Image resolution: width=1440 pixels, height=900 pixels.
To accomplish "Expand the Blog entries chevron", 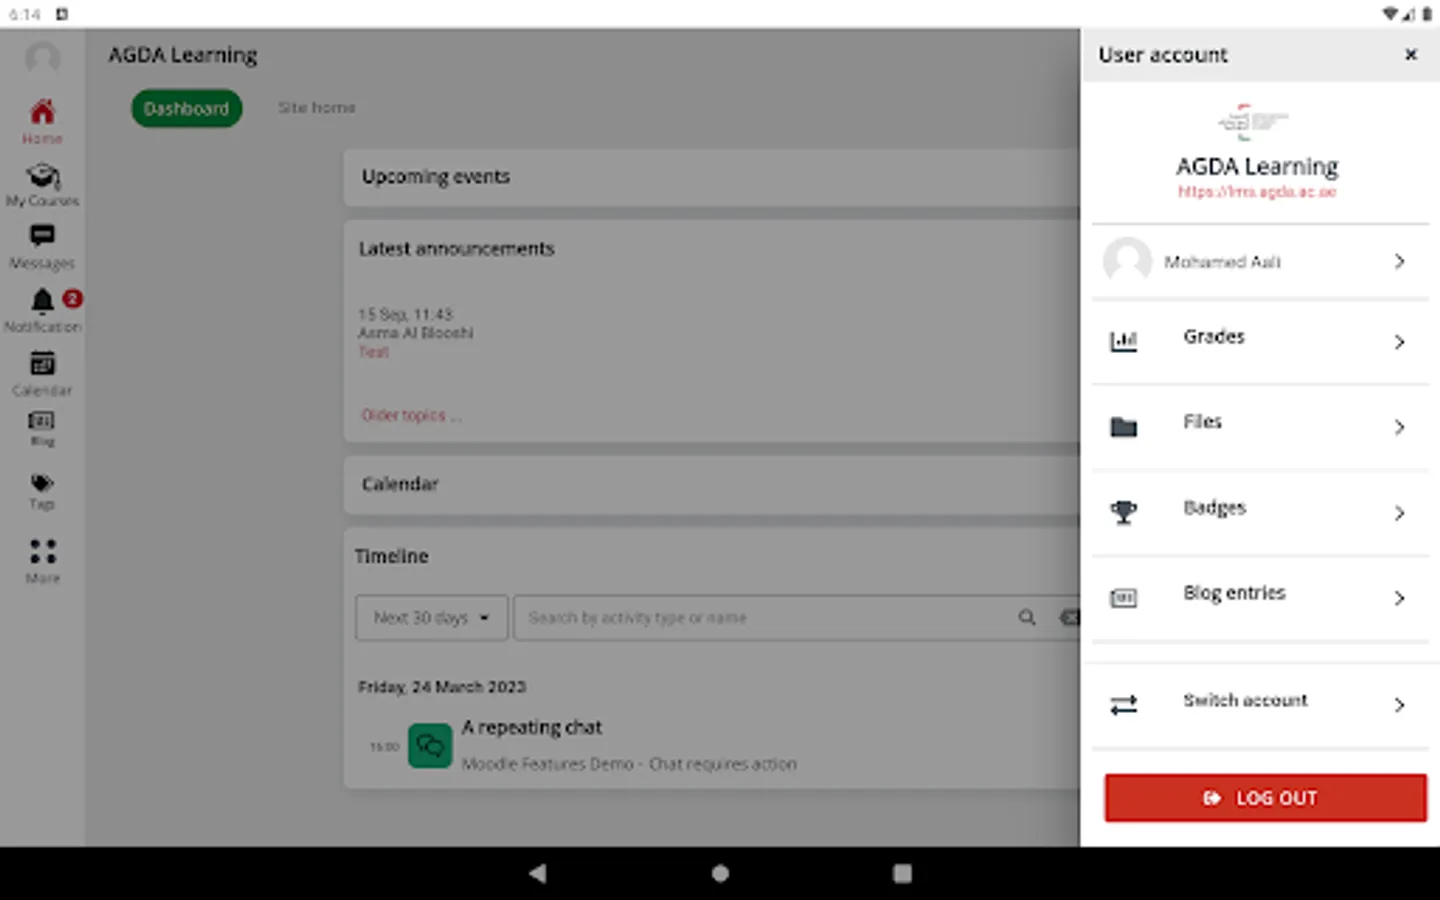I will [x=1400, y=598].
